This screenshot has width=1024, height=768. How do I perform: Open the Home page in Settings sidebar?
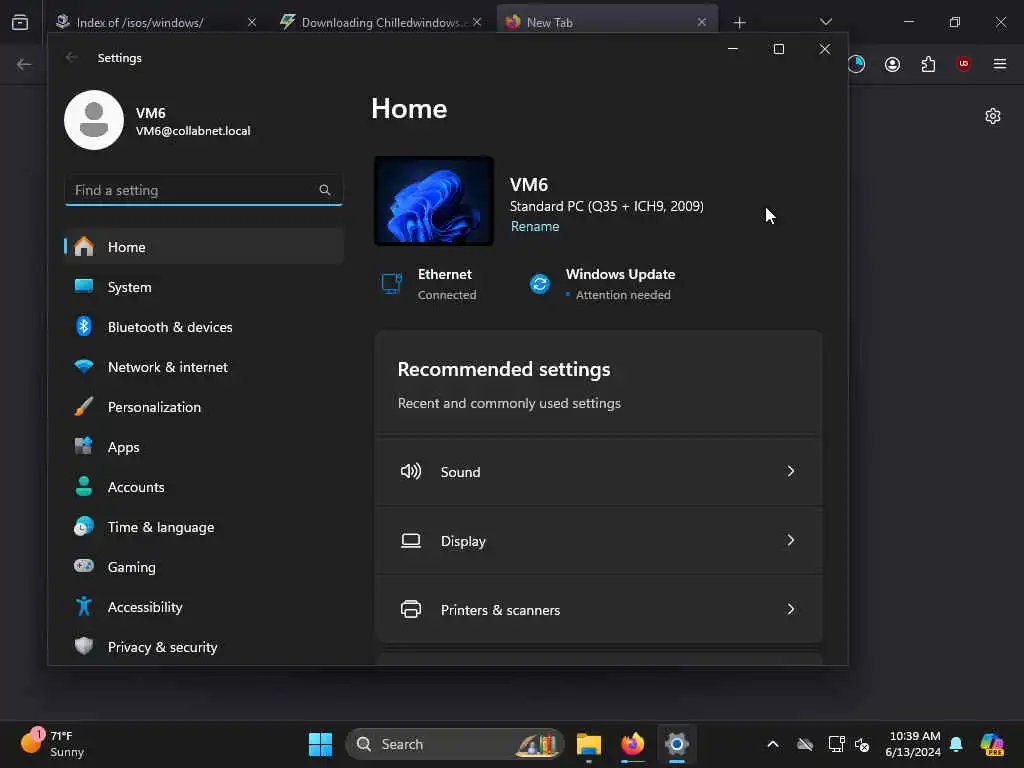click(x=204, y=247)
